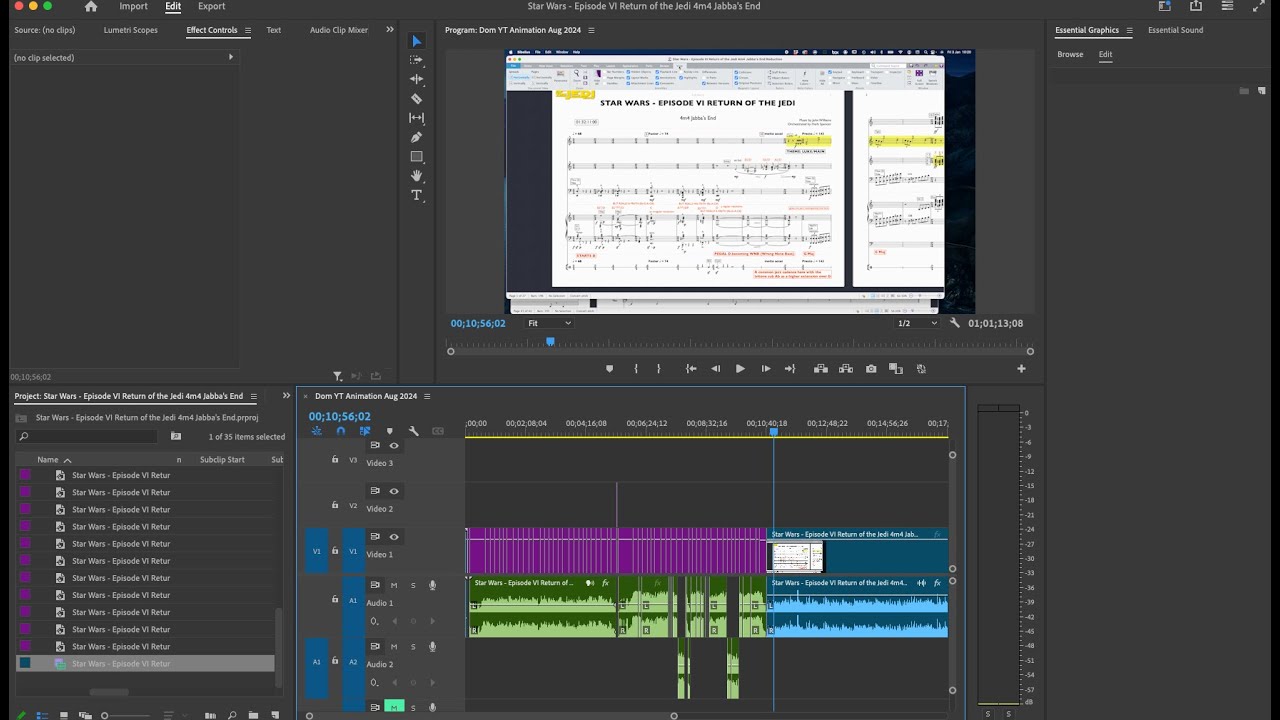Open Program monitor settings wrench
Viewport: 1280px width, 720px height.
[955, 323]
